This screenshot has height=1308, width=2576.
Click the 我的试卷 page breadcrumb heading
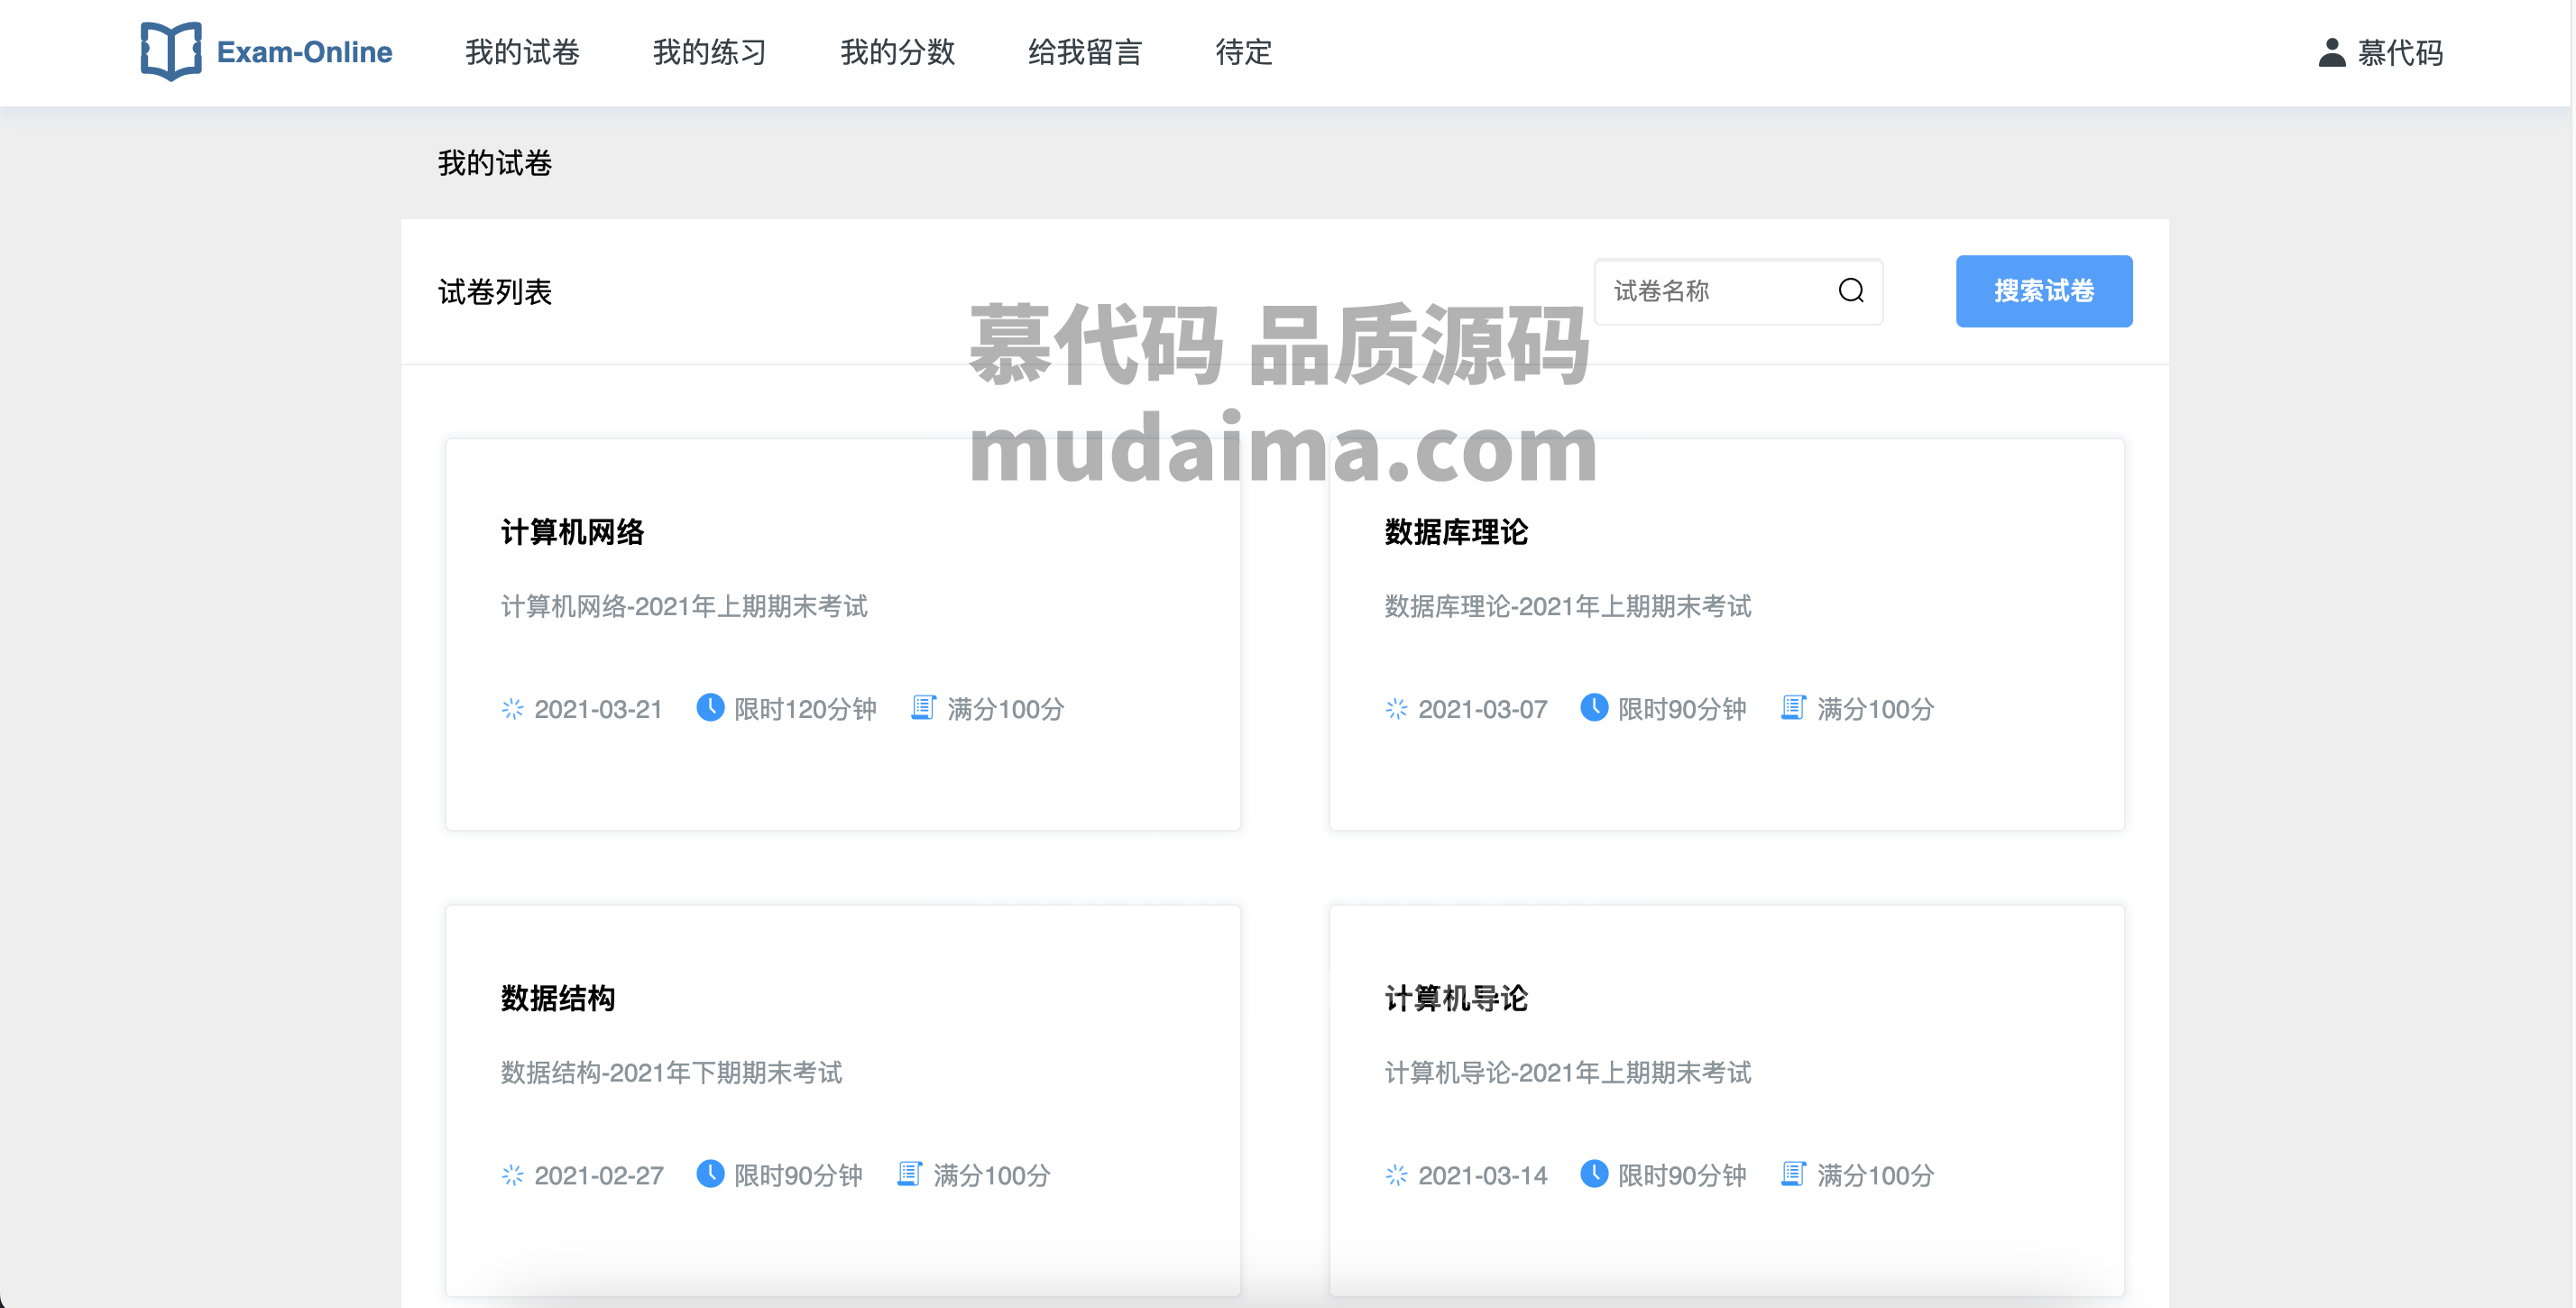point(495,163)
